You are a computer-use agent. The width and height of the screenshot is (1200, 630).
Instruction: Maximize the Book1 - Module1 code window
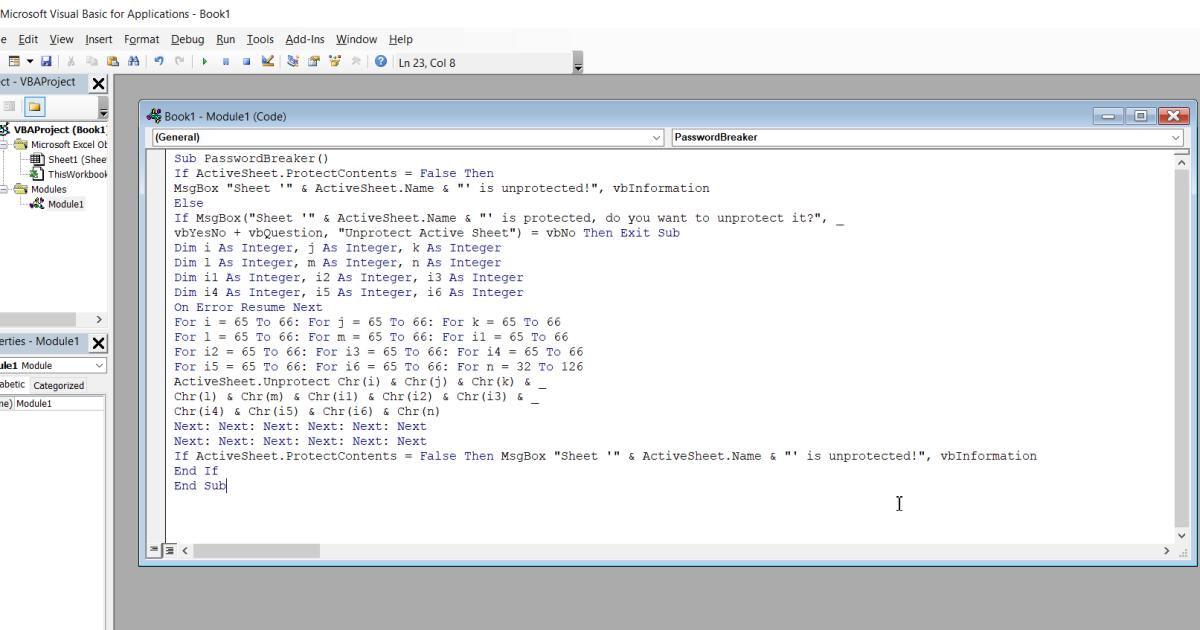click(x=1140, y=116)
